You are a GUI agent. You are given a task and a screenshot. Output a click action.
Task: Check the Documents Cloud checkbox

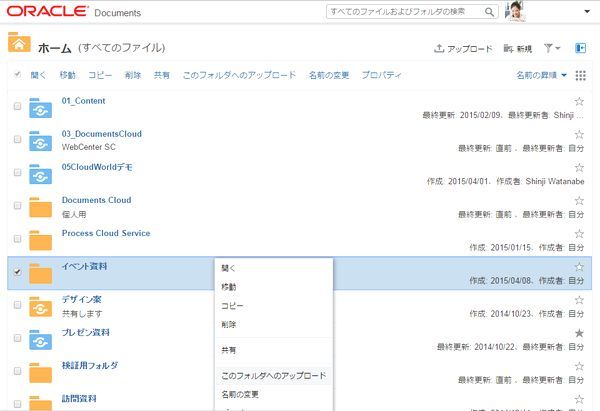[x=17, y=206]
